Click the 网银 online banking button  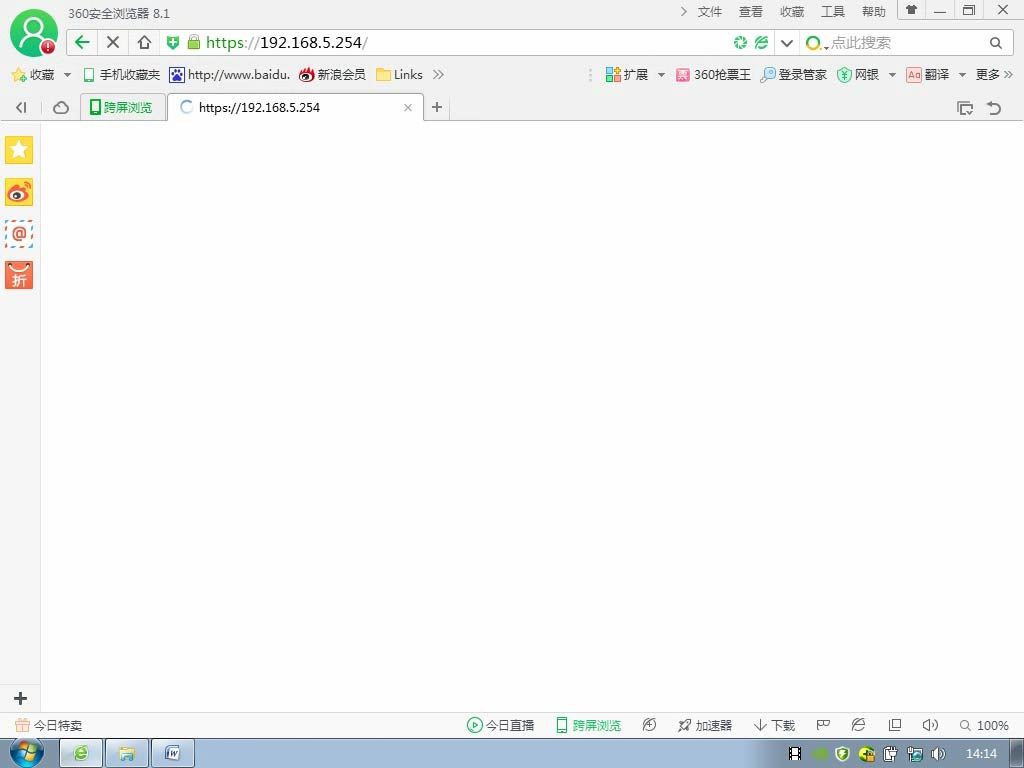(x=858, y=74)
